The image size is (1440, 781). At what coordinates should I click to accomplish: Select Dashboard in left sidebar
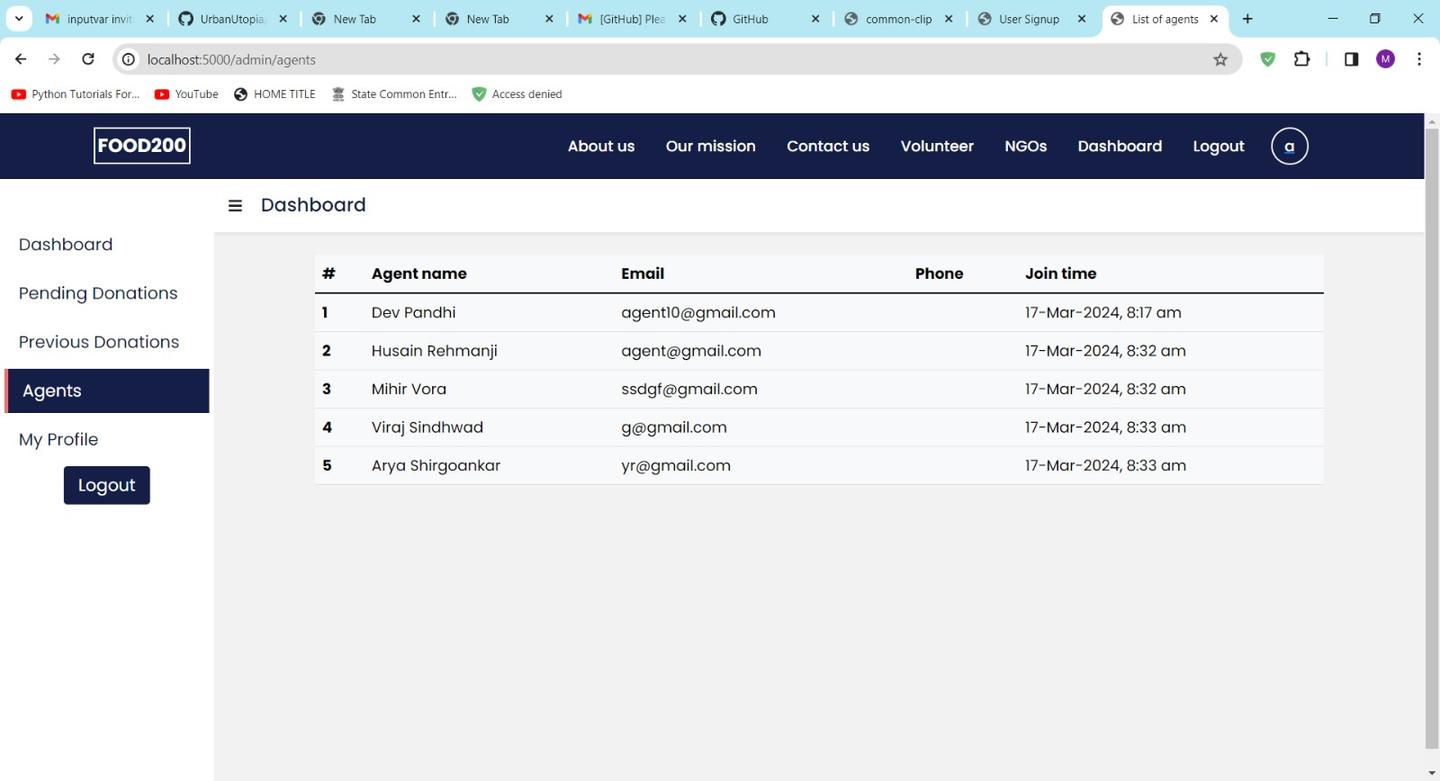tap(66, 244)
